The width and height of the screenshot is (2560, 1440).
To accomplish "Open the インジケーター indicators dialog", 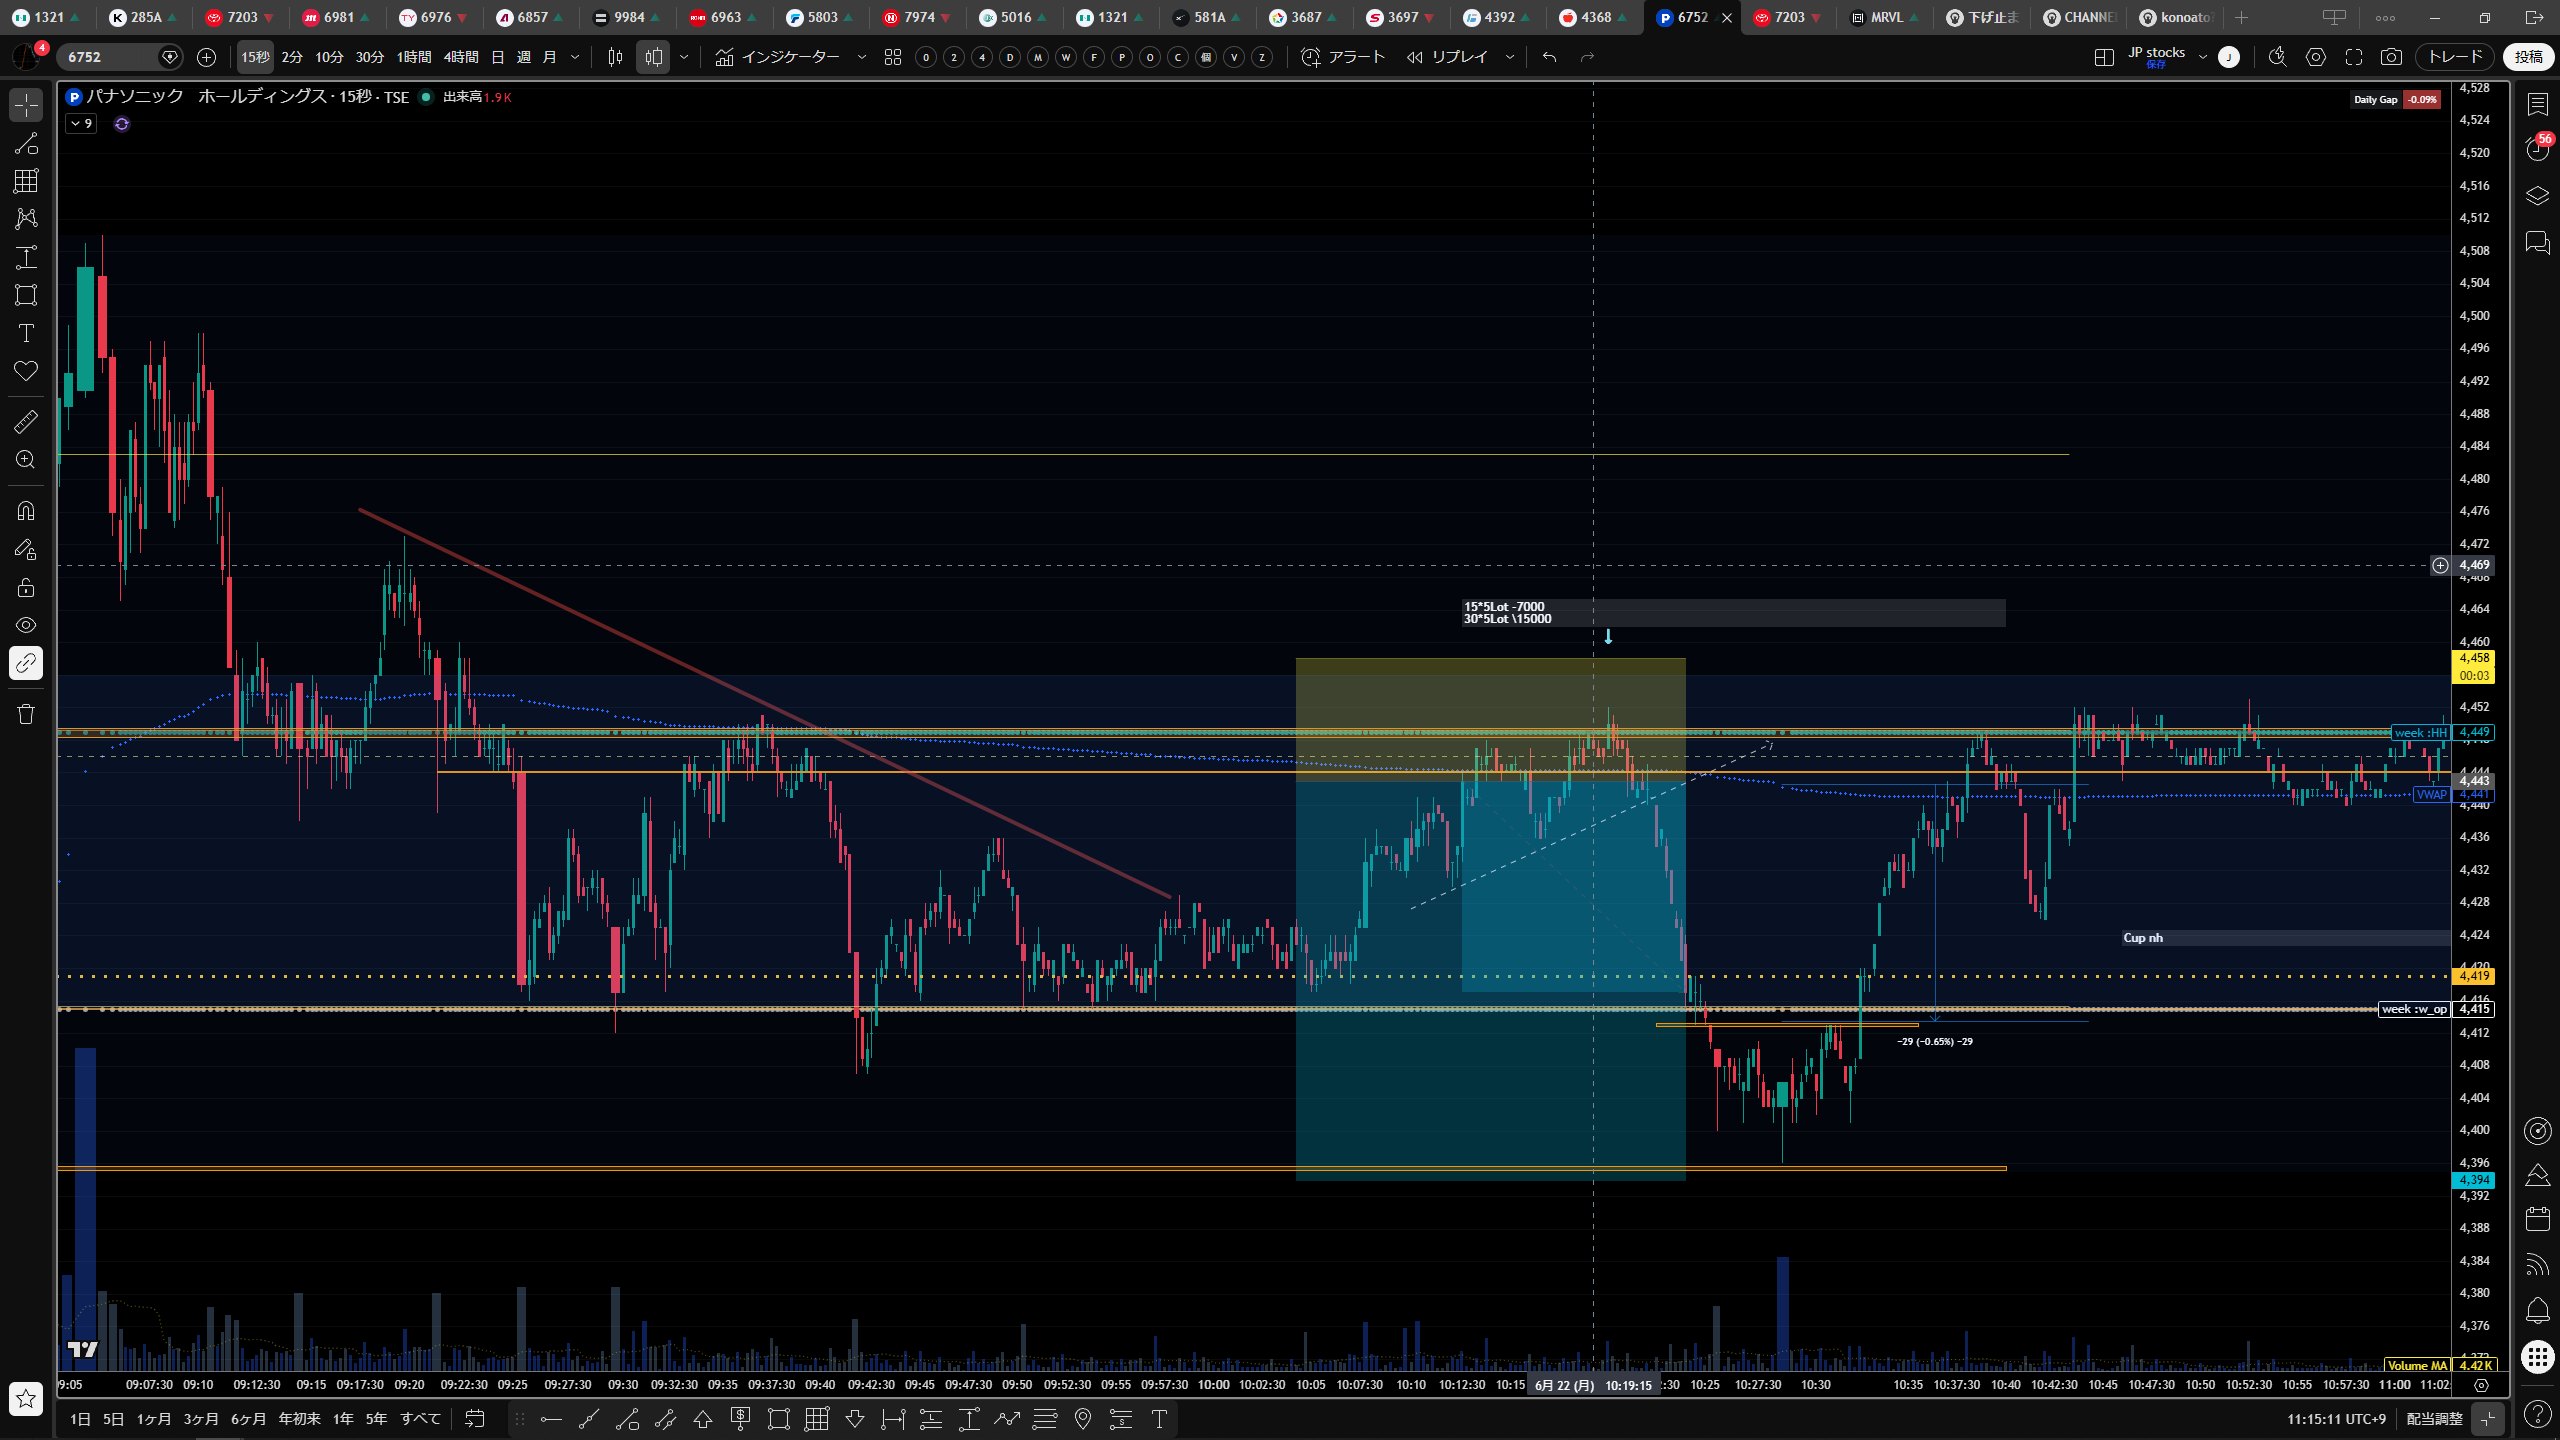I will 778,57.
